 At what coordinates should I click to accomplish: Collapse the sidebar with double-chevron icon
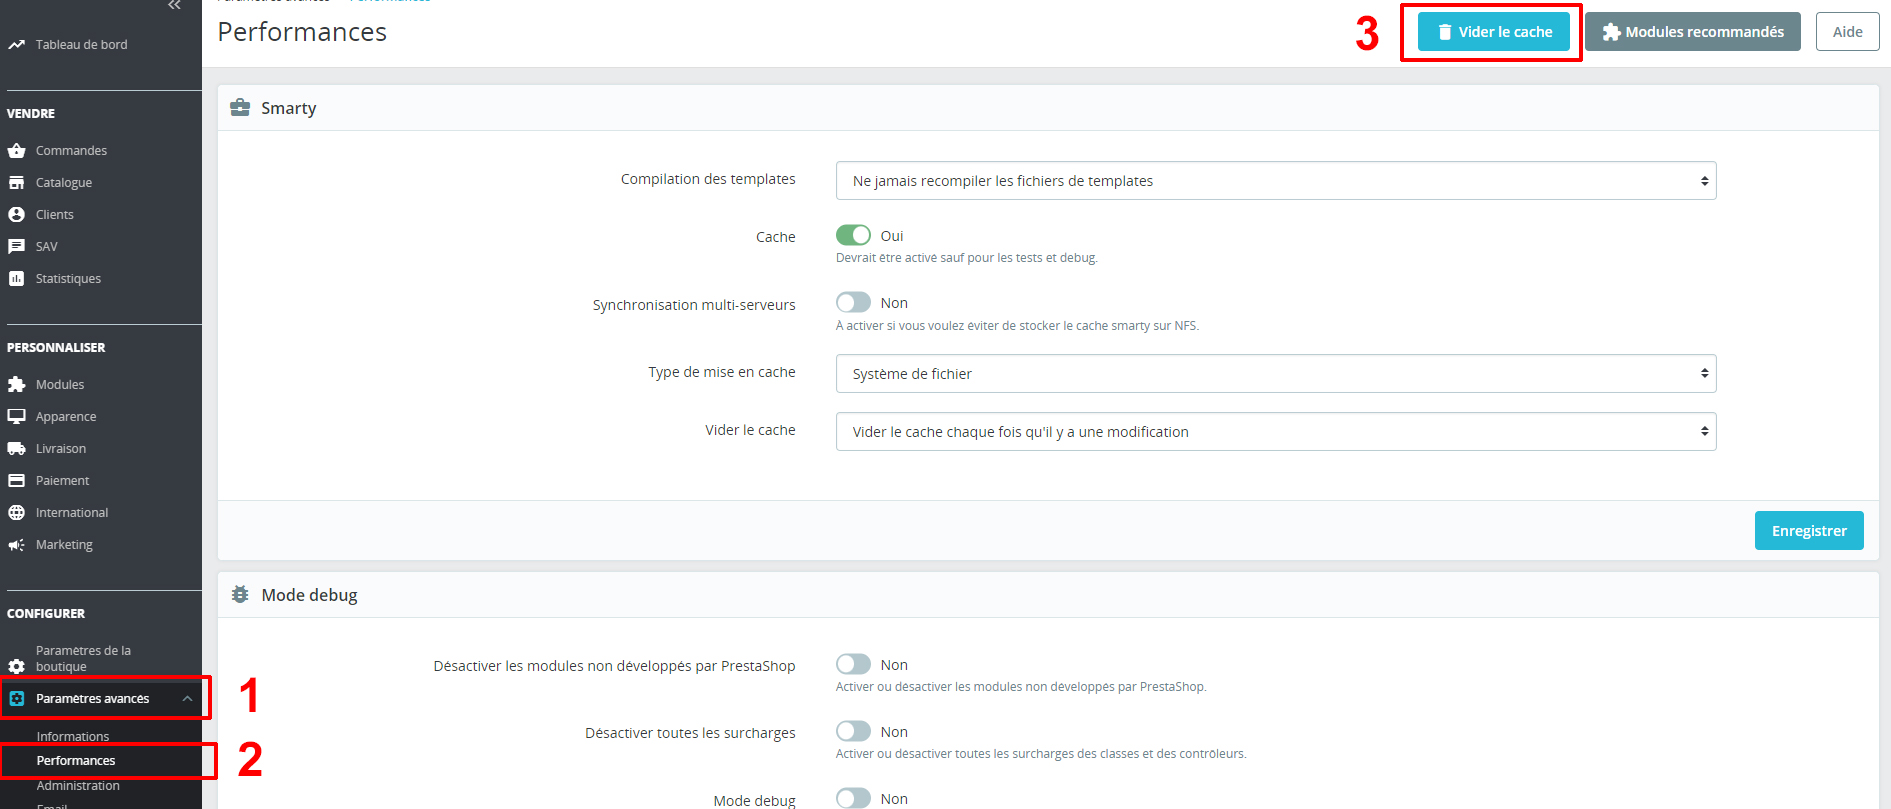175,5
